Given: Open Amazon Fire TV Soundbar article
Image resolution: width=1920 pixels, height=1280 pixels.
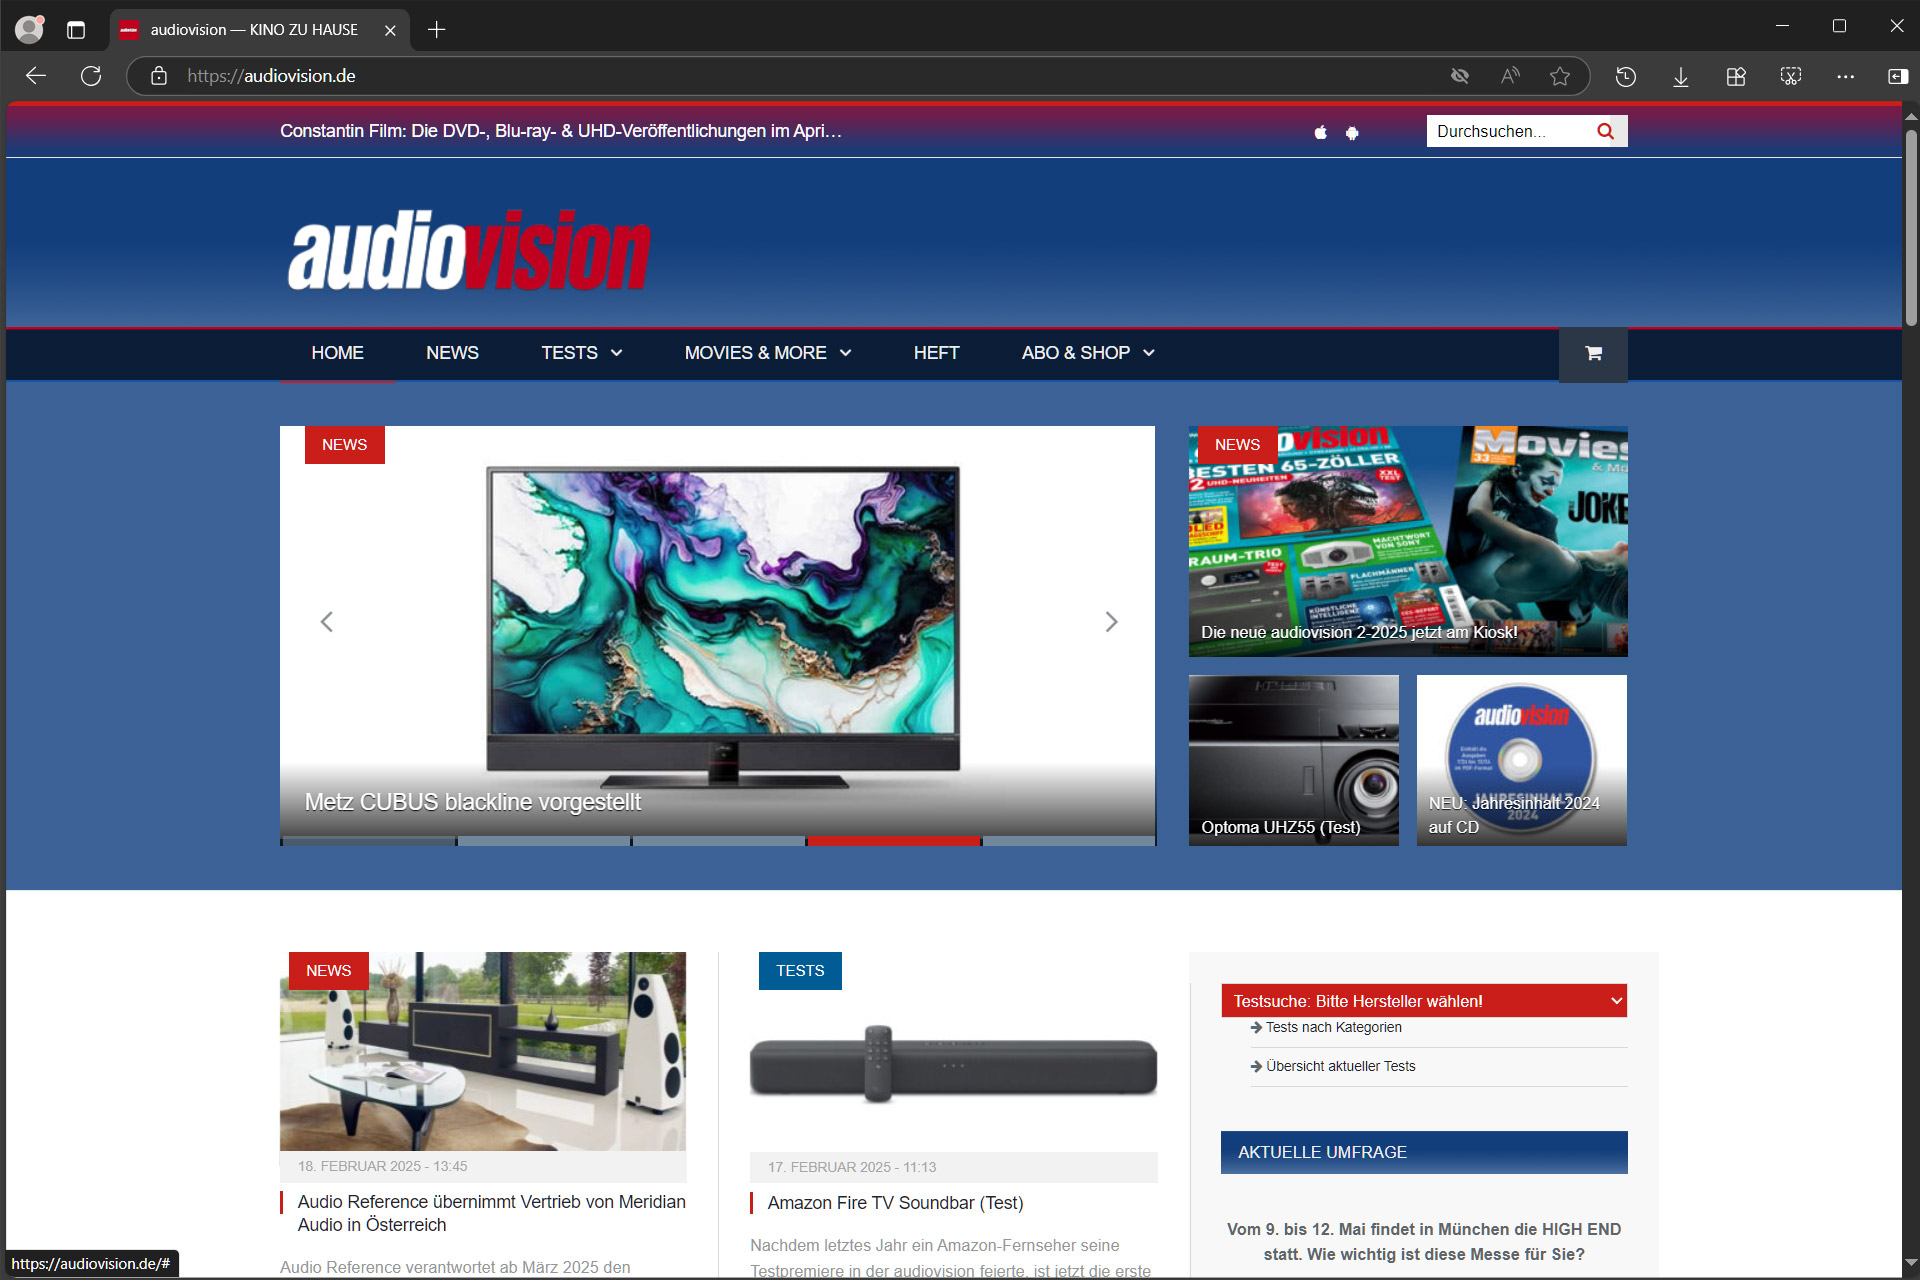Looking at the screenshot, I should pos(895,1203).
